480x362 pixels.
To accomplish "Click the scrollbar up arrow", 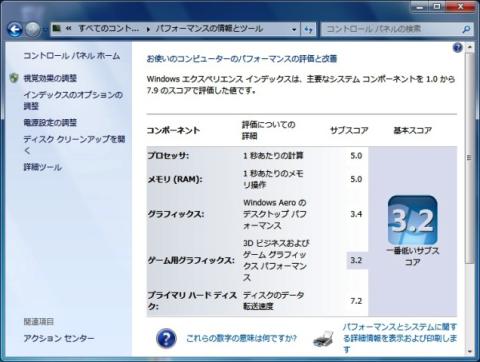I will [x=469, y=47].
